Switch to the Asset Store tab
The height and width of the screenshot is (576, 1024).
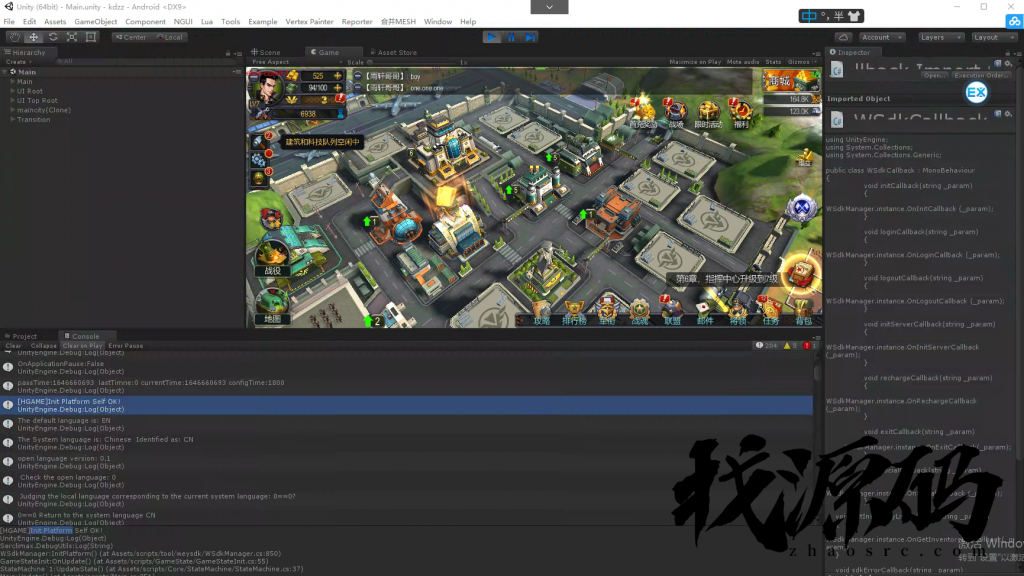(393, 52)
